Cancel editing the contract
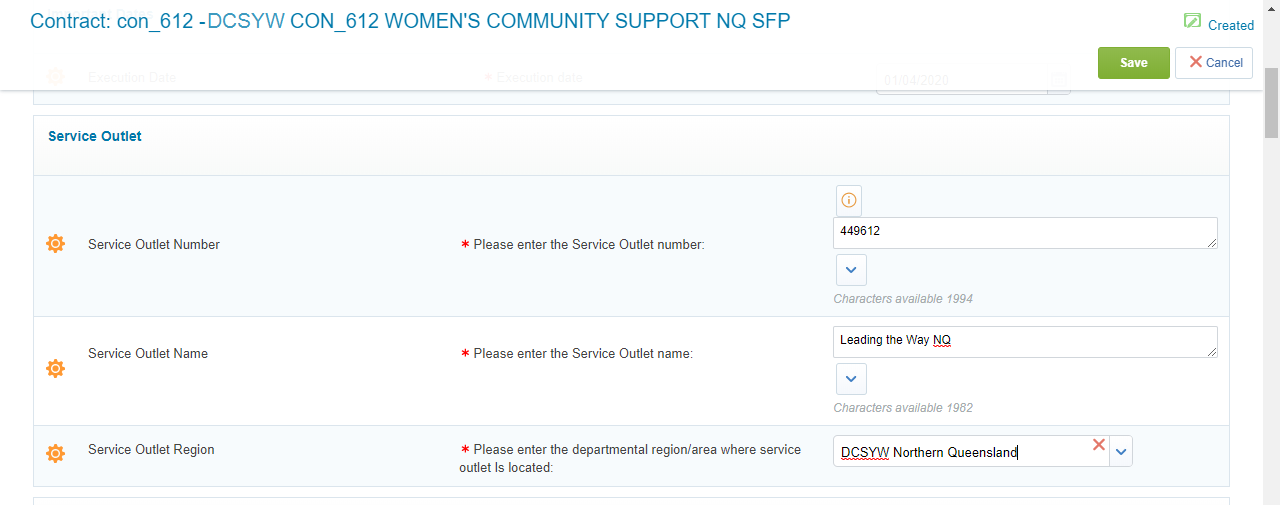The height and width of the screenshot is (505, 1280). point(1214,63)
